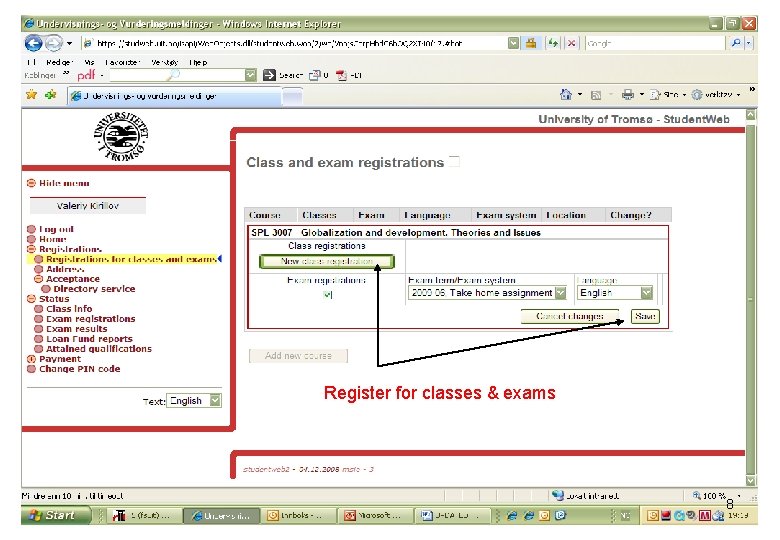The image size is (780, 540).
Task: Click the page vertical scrollbar up arrow
Action: (x=751, y=115)
